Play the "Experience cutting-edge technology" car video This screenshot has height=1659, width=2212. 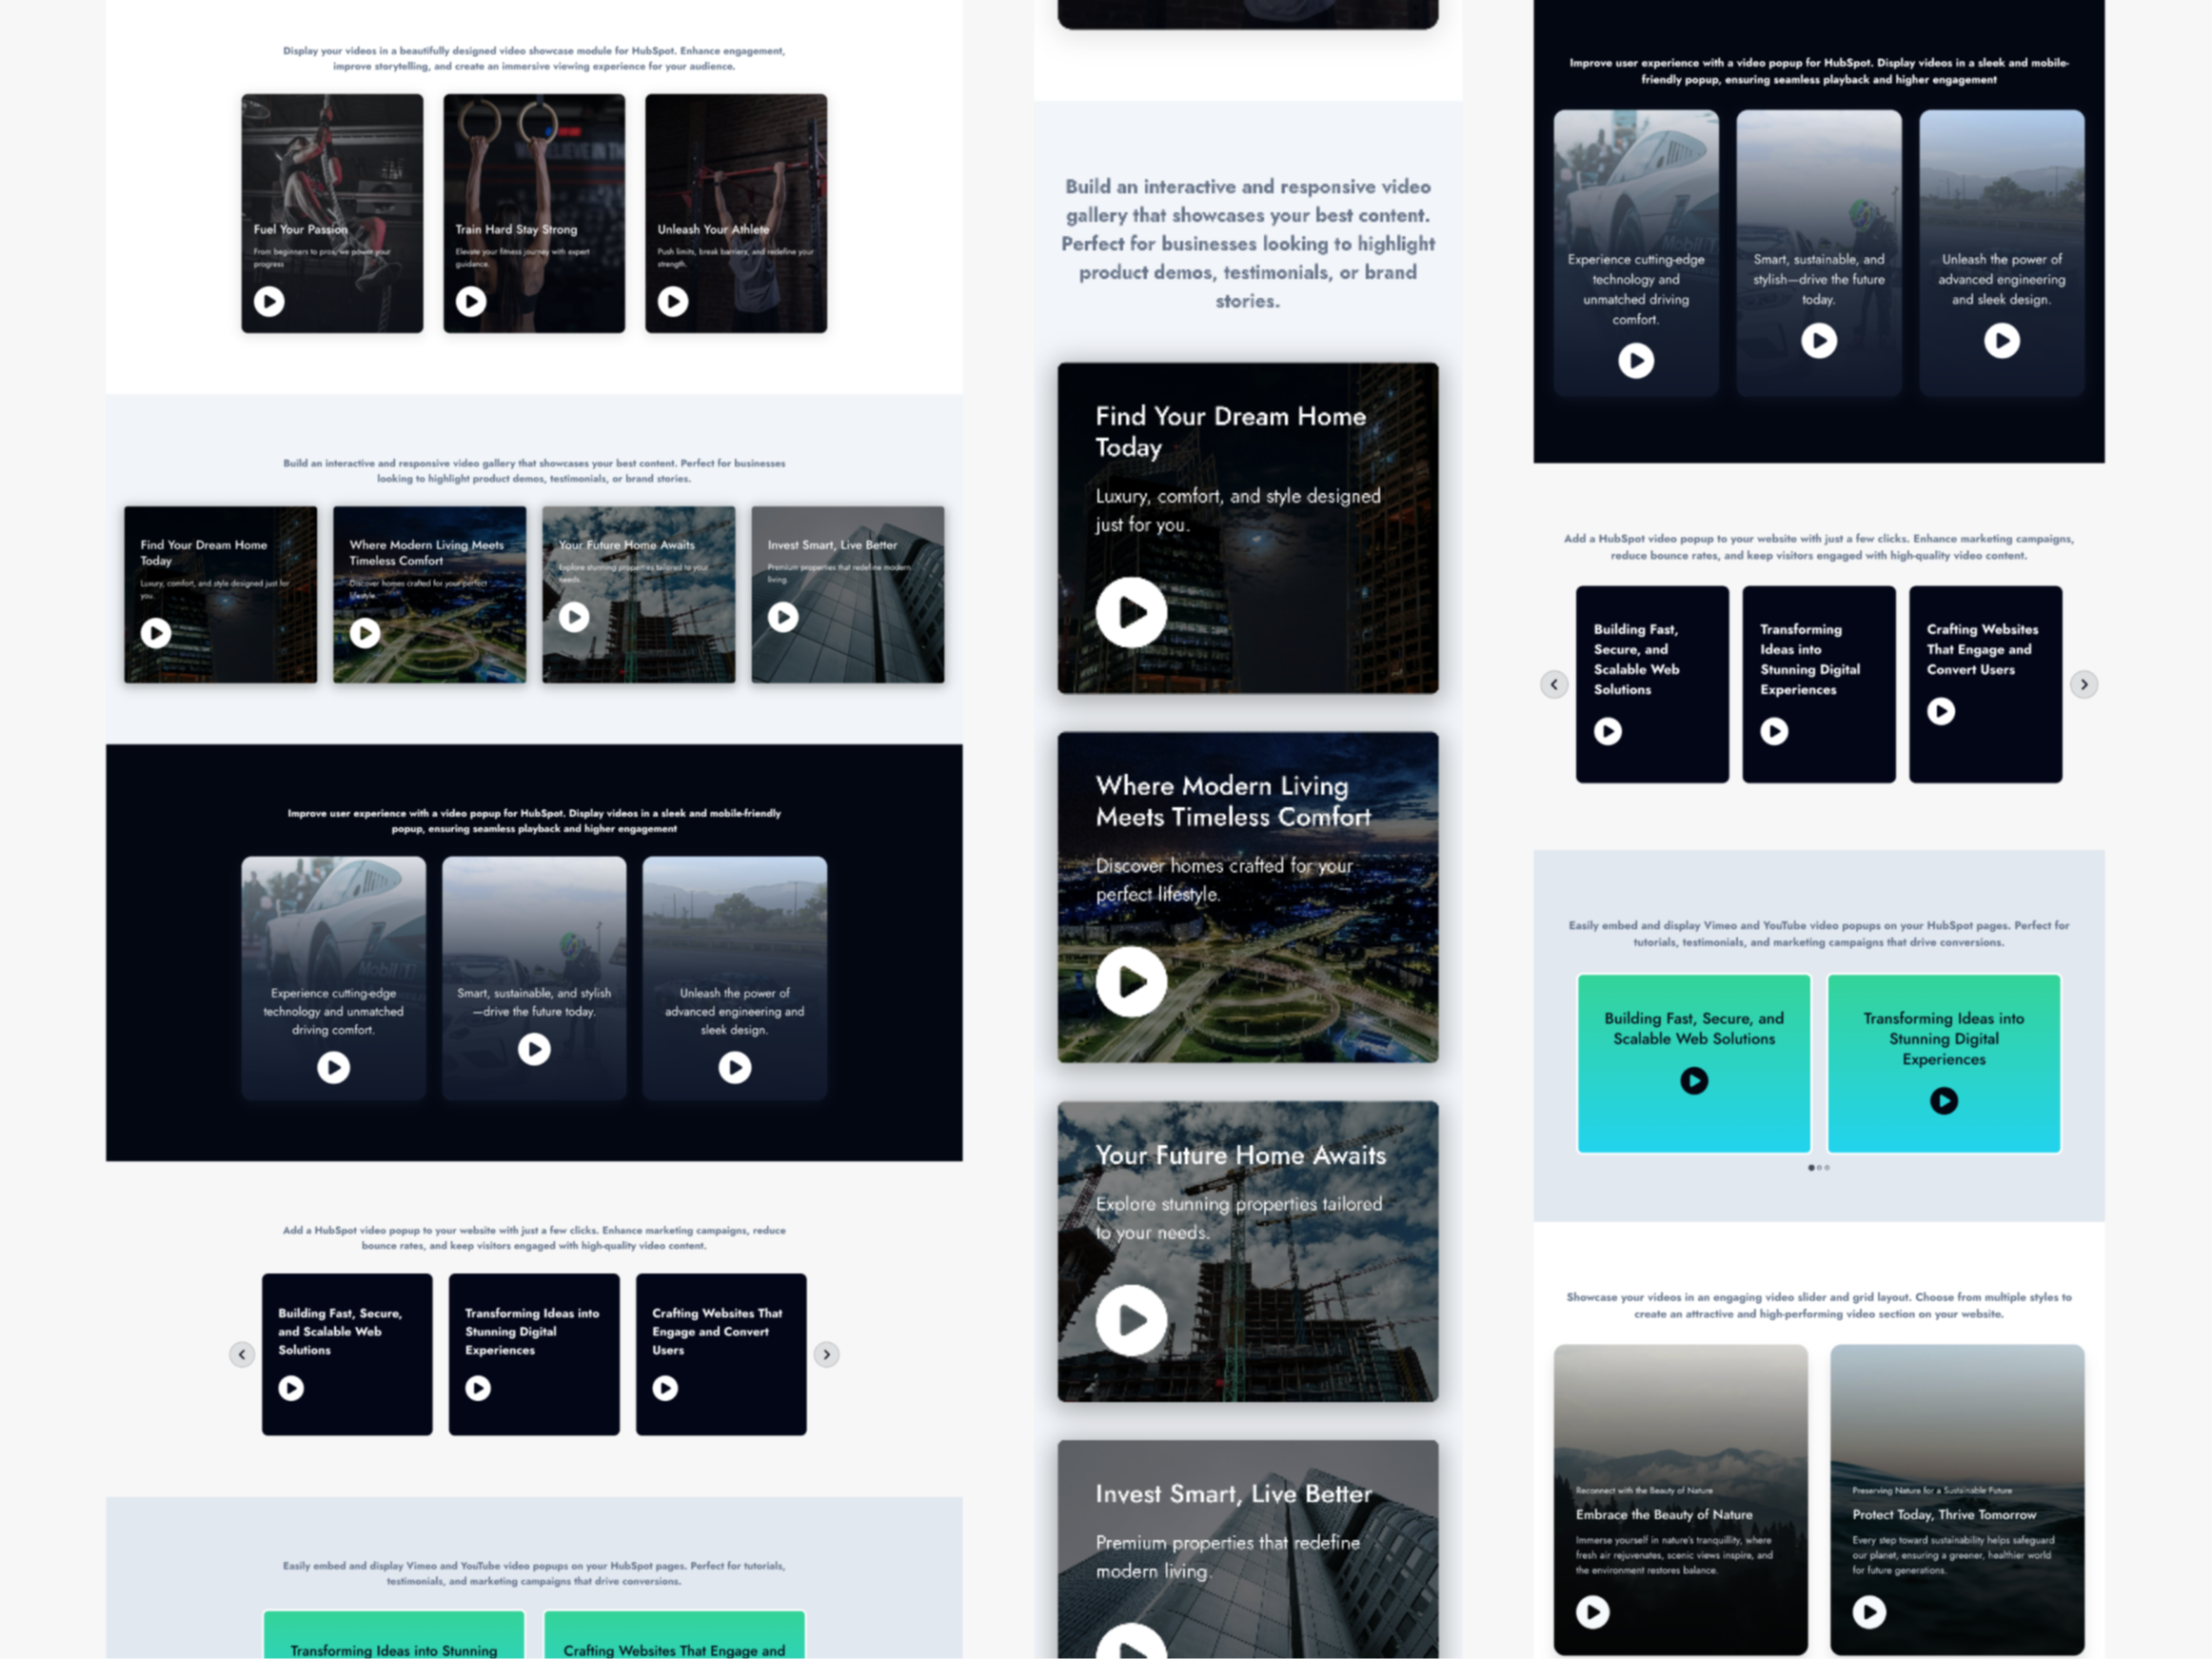[x=1636, y=361]
